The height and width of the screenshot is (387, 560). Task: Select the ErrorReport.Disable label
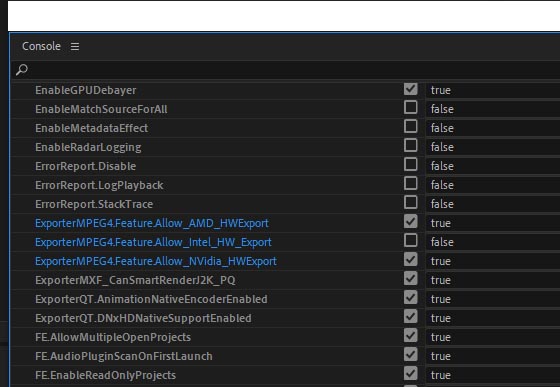coord(86,166)
